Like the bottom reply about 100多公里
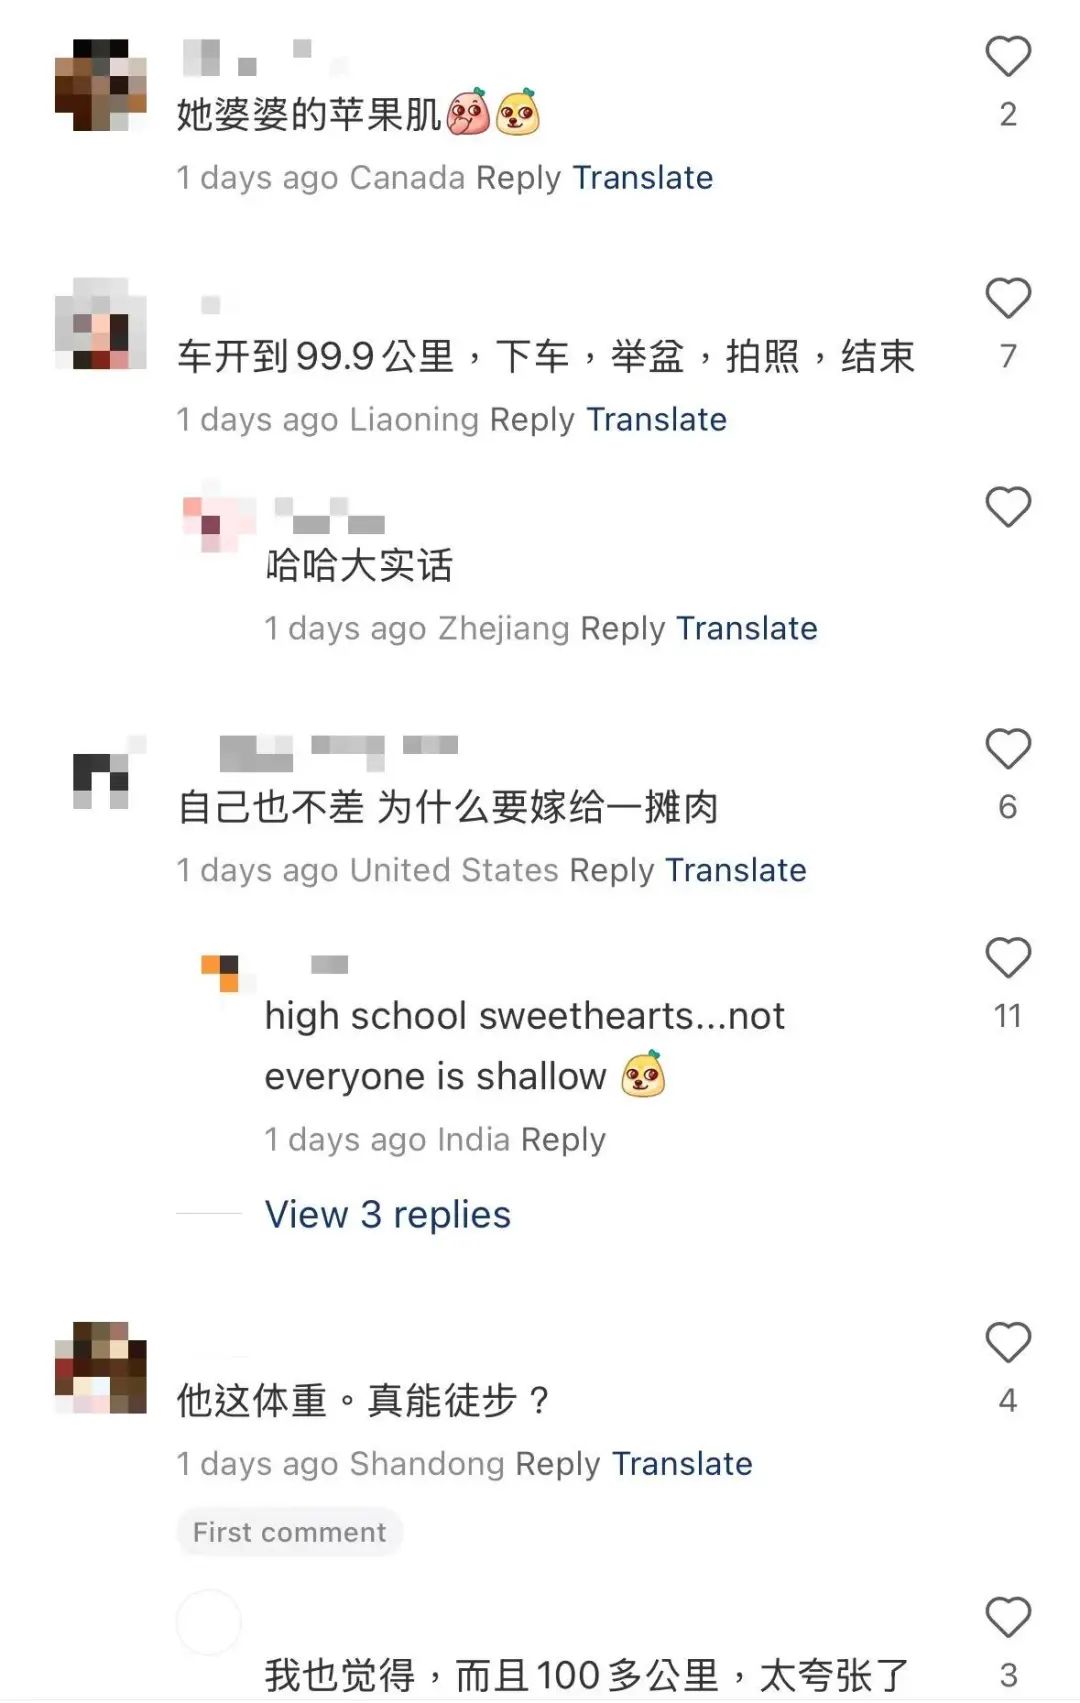 [x=1008, y=1618]
